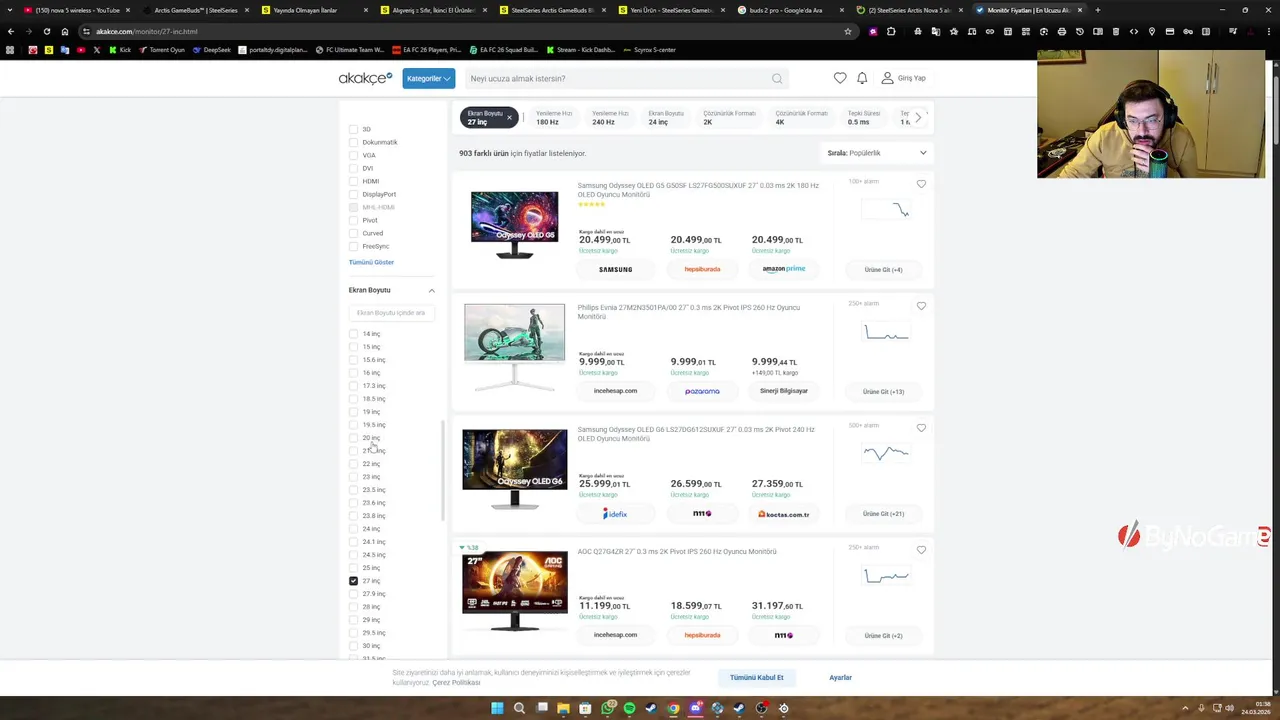Open notifications bell icon in header
The height and width of the screenshot is (720, 1280).
coord(862,78)
